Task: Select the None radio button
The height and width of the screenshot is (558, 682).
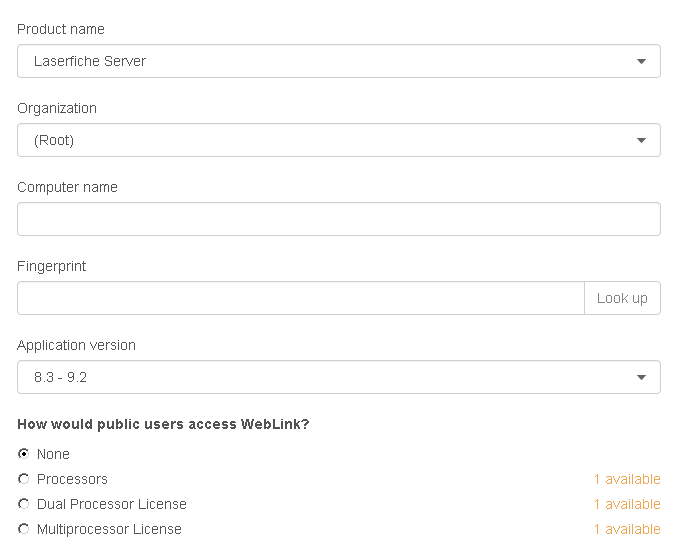Action: (23, 454)
